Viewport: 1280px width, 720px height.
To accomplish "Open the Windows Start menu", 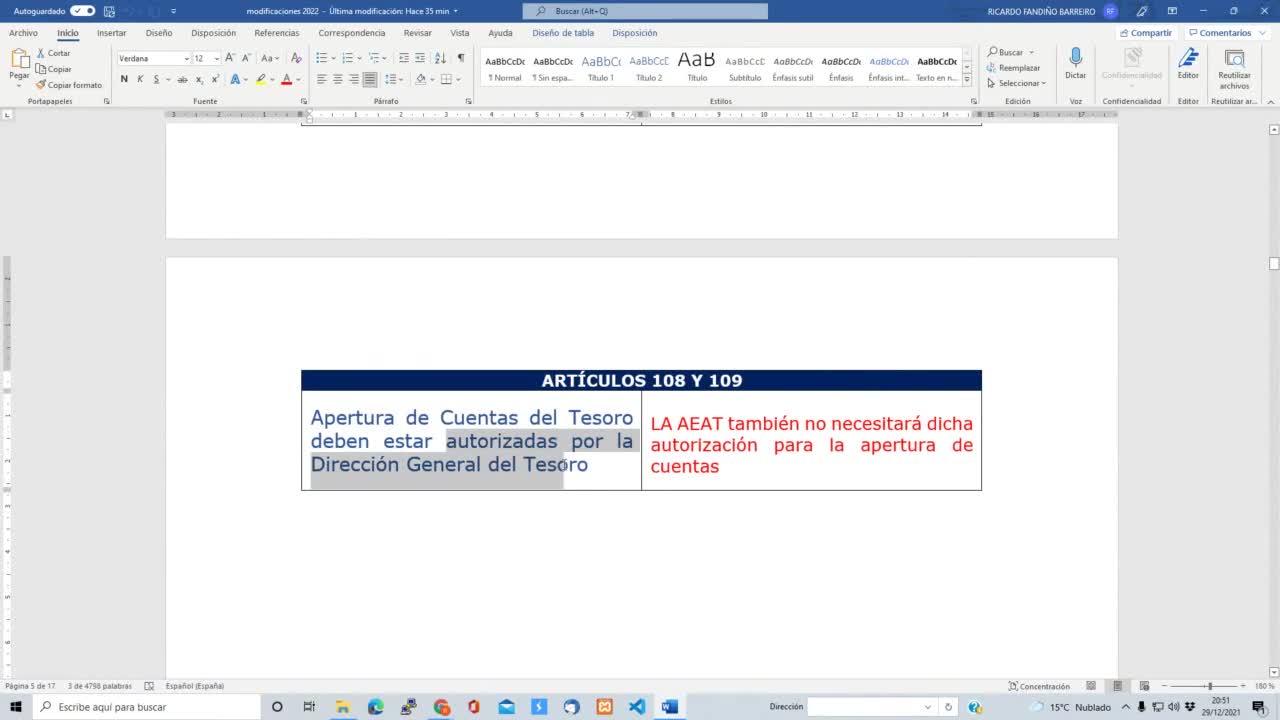I will click(16, 707).
